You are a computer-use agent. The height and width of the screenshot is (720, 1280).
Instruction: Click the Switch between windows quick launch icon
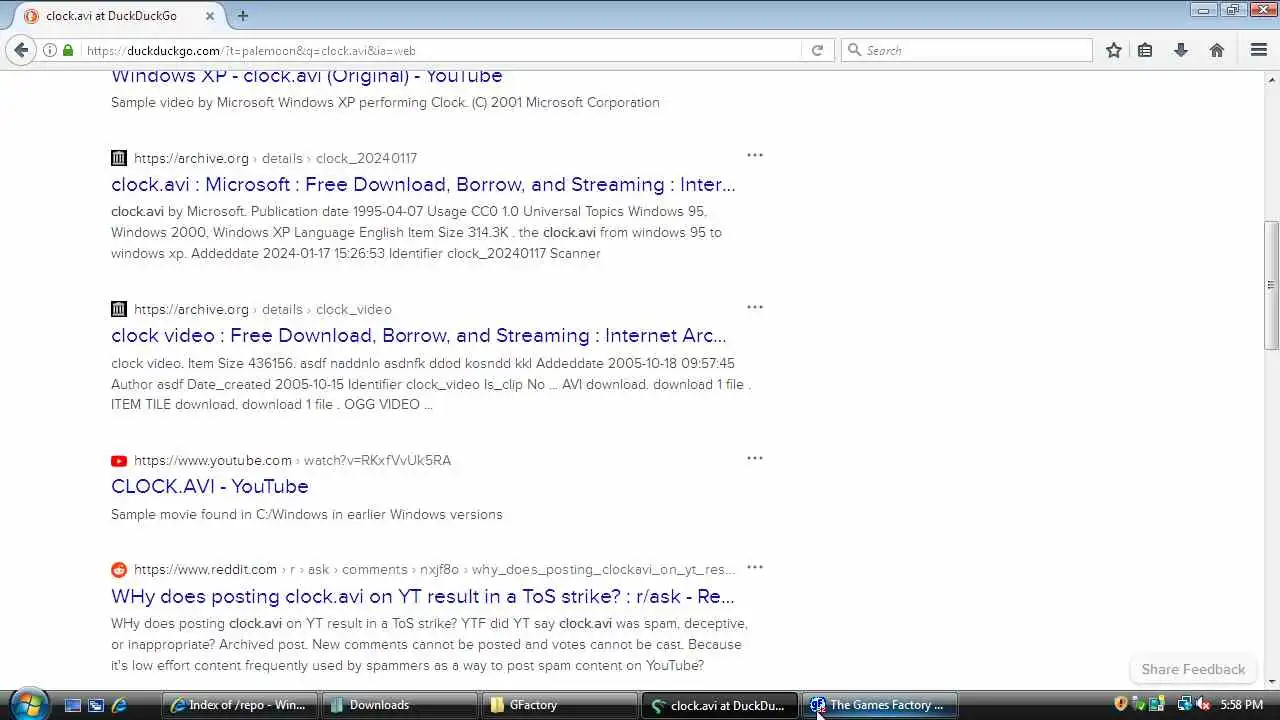(x=96, y=705)
